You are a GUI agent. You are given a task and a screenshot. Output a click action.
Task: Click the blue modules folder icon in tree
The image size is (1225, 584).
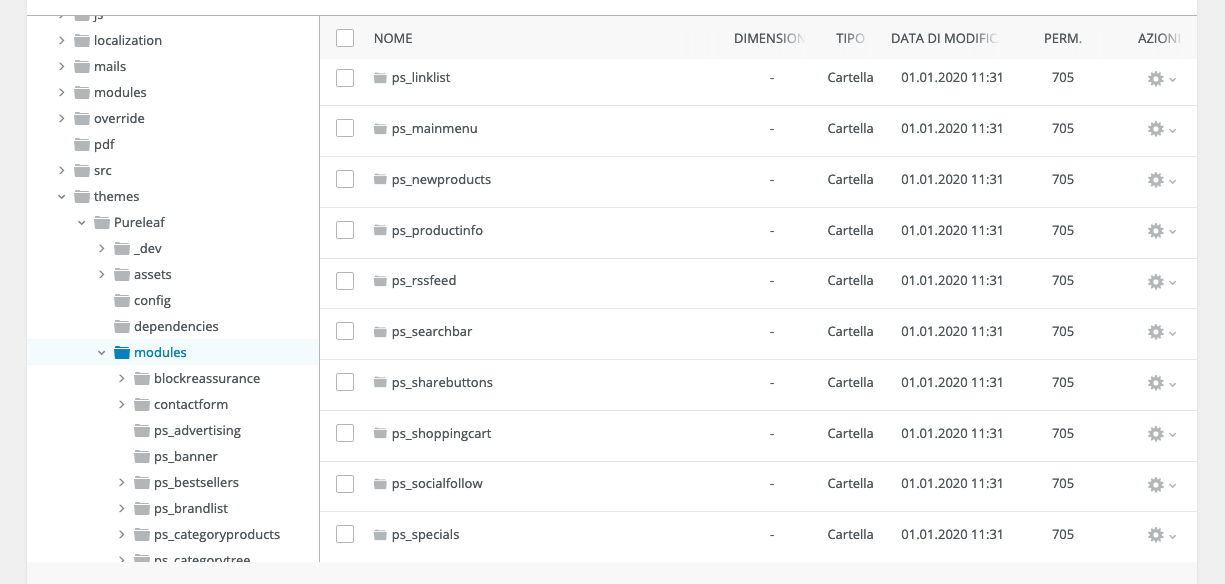tap(122, 353)
